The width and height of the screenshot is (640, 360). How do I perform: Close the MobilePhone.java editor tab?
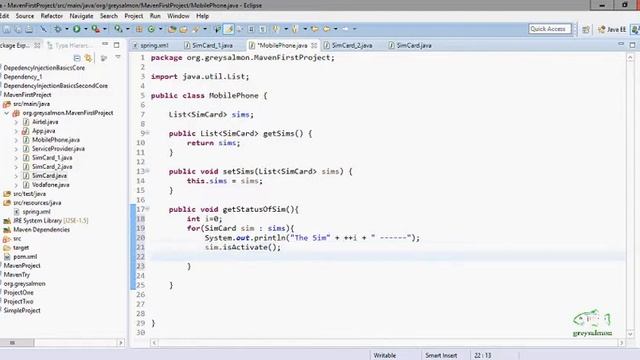point(314,45)
